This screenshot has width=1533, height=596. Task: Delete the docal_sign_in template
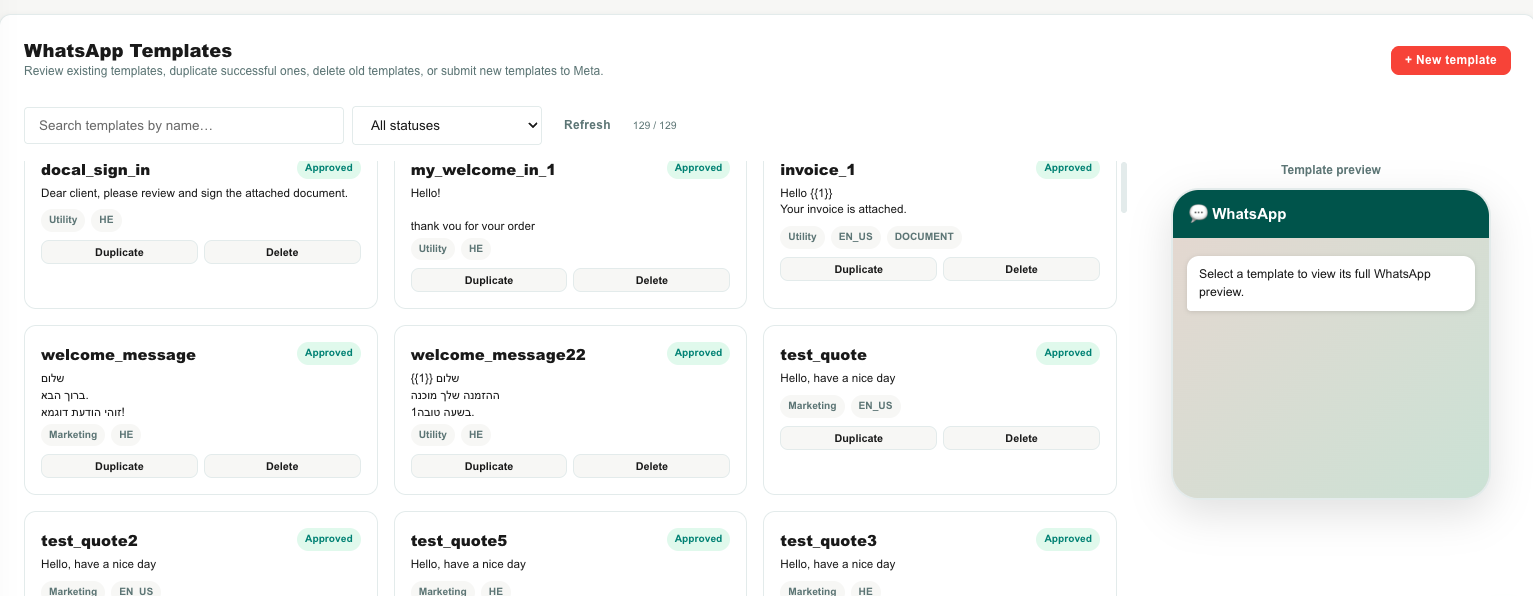point(282,252)
